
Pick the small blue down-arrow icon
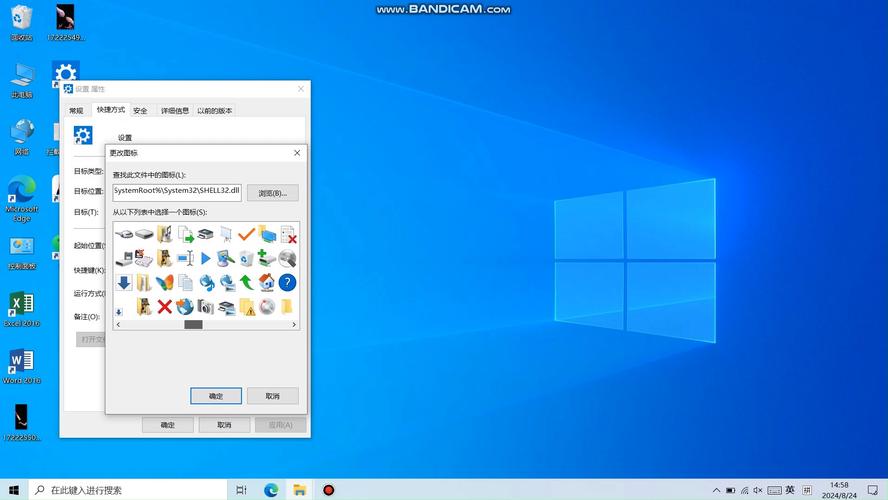[119, 311]
